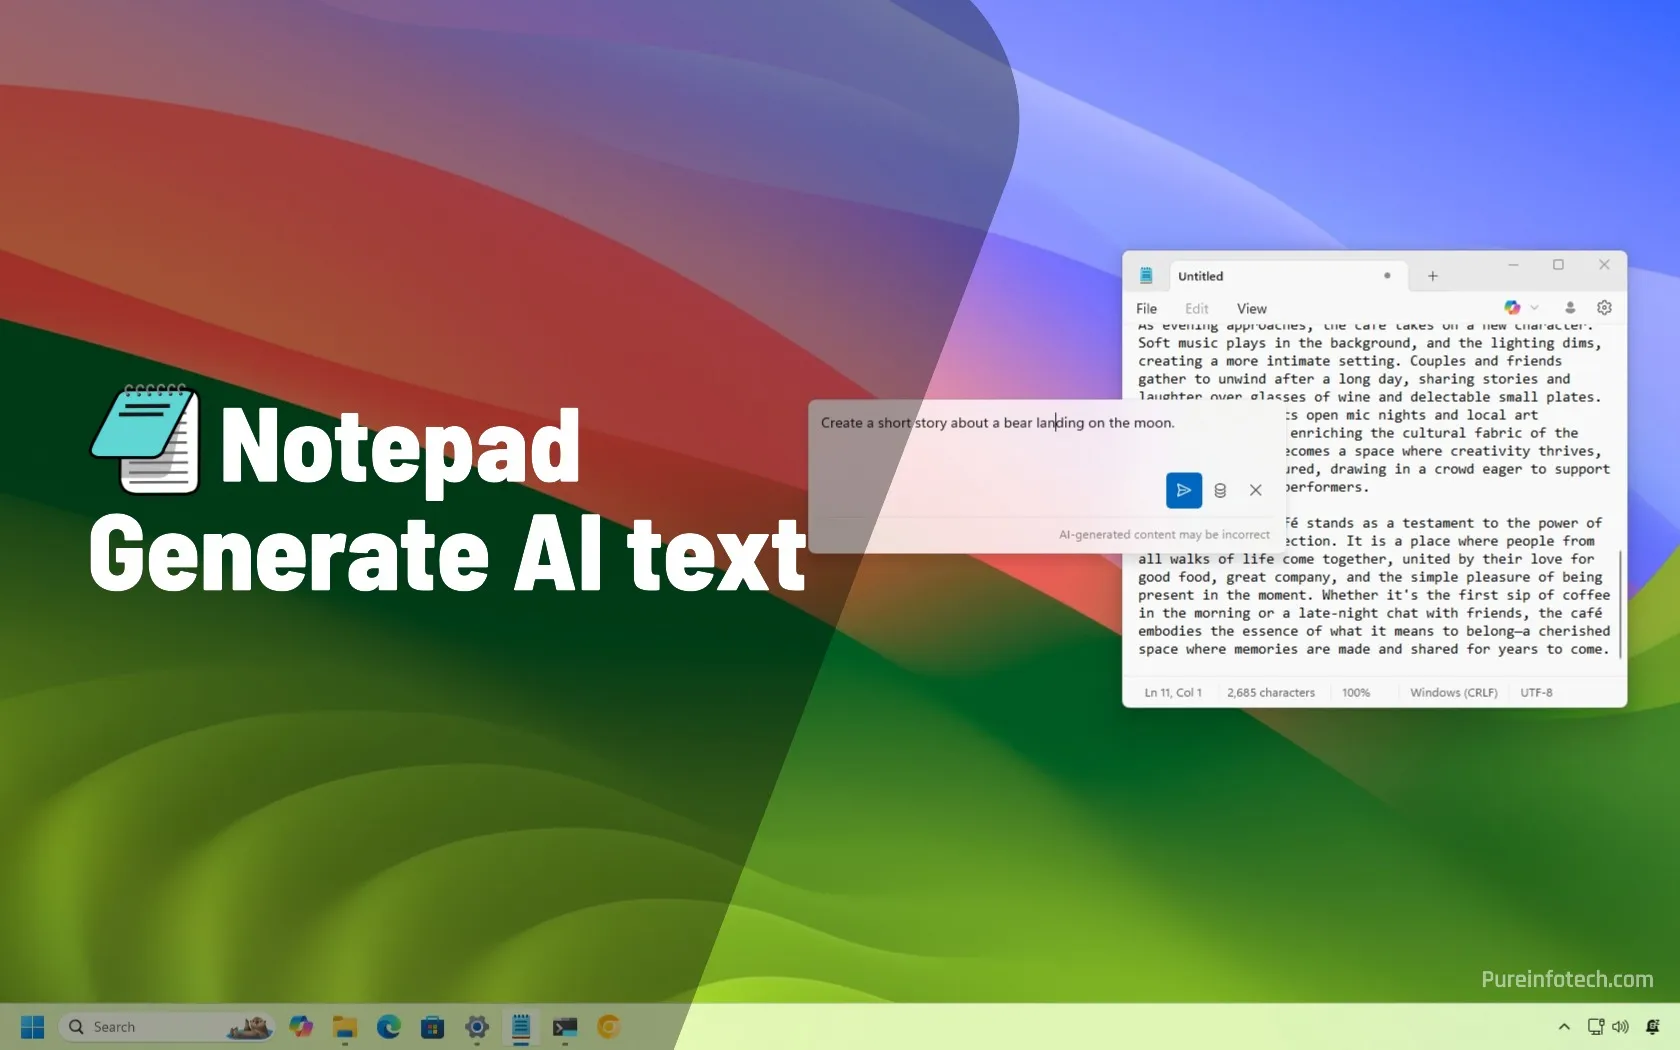This screenshot has height=1050, width=1680.
Task: Click the Notepad app icon in title bar
Action: click(1147, 276)
